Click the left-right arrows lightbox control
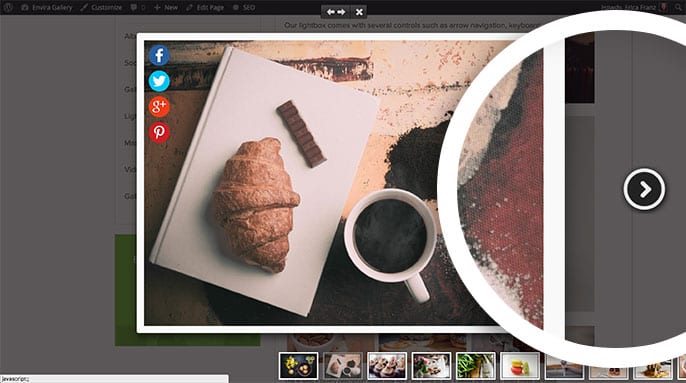The height and width of the screenshot is (383, 686). pyautogui.click(x=336, y=12)
